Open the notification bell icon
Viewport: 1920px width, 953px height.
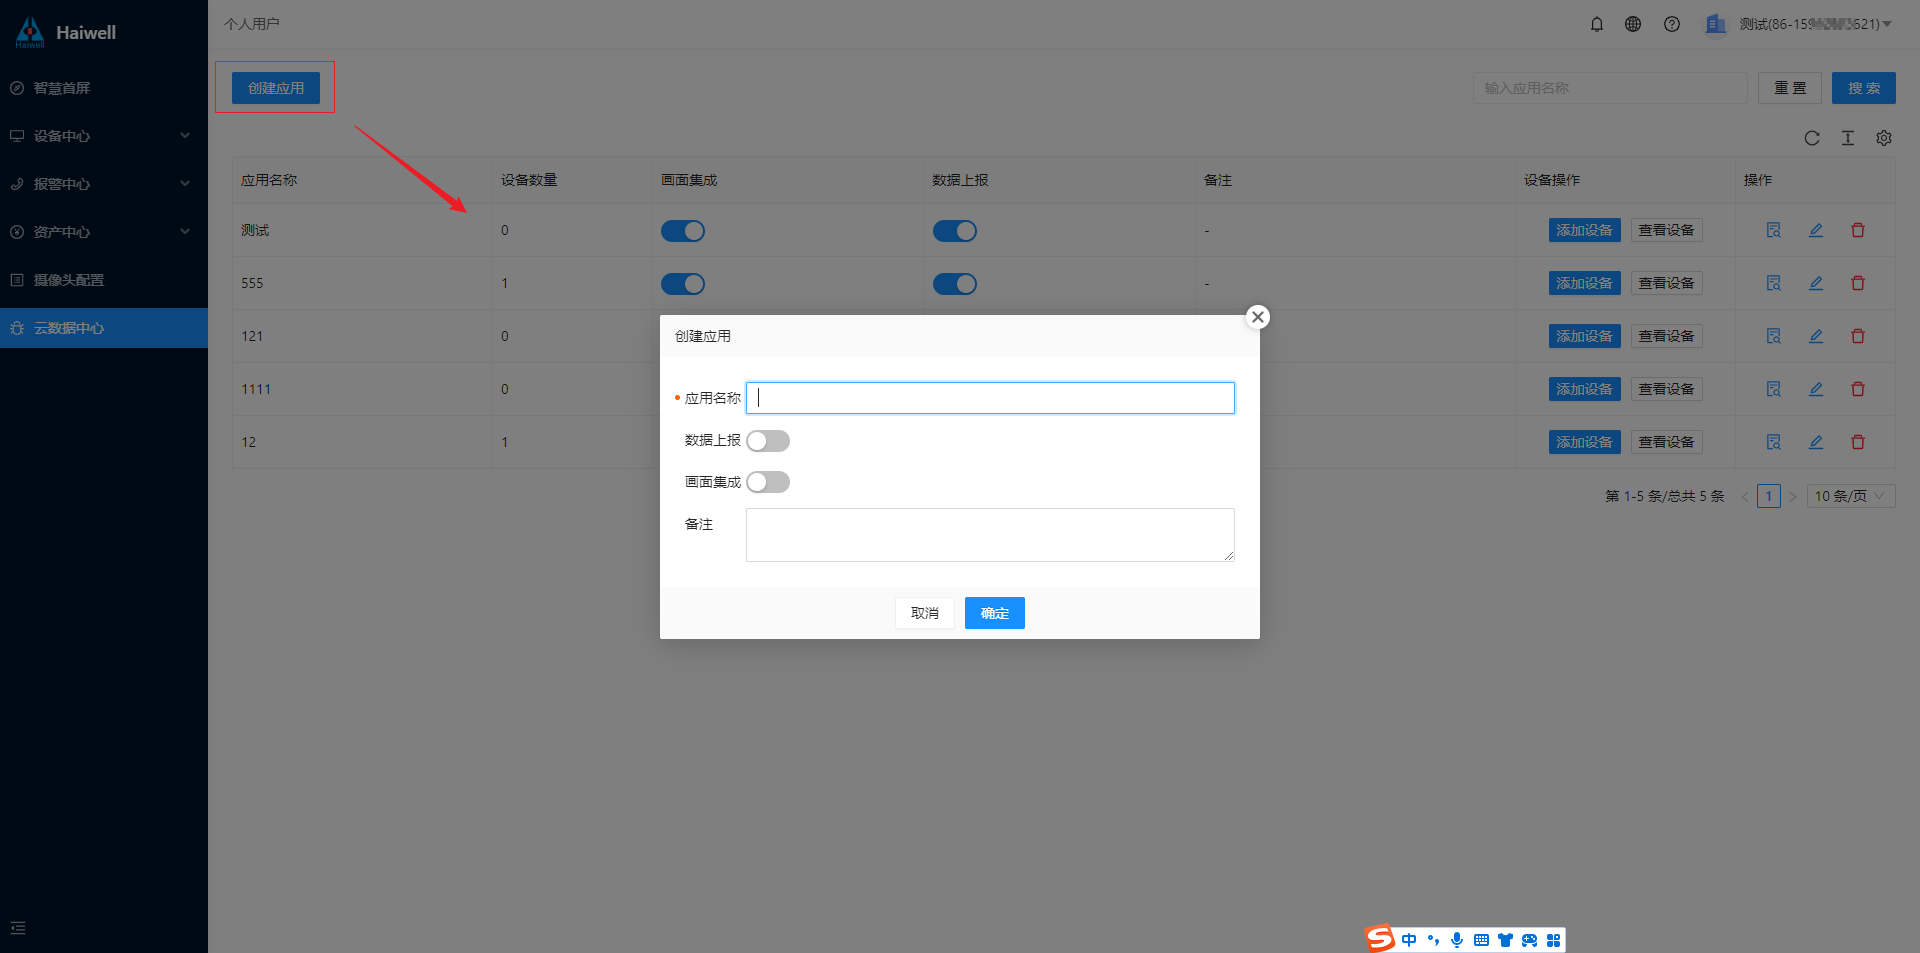[1597, 24]
